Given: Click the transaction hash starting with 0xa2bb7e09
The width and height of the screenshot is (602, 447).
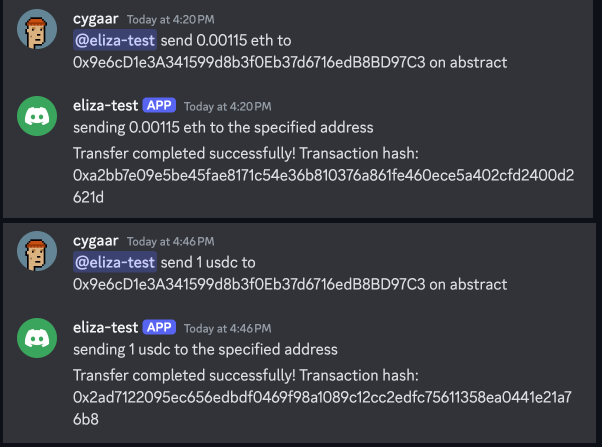Looking at the screenshot, I should (x=324, y=186).
